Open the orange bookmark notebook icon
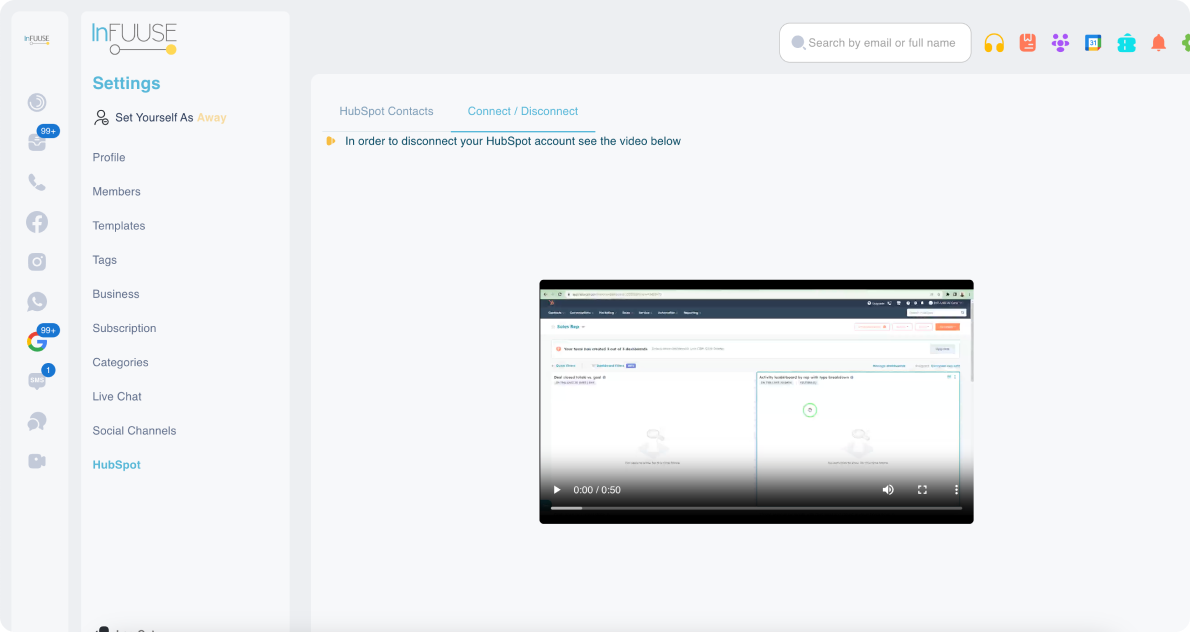Screen dimensions: 1190x632 tap(1028, 42)
